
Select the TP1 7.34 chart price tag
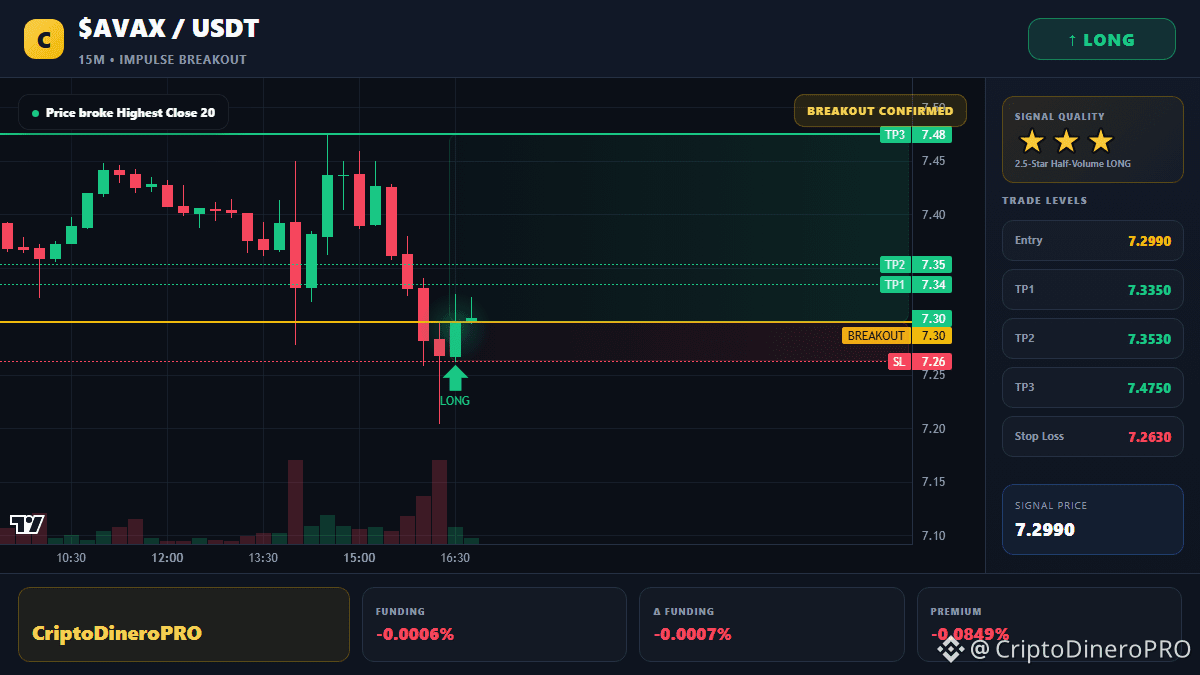pos(916,285)
